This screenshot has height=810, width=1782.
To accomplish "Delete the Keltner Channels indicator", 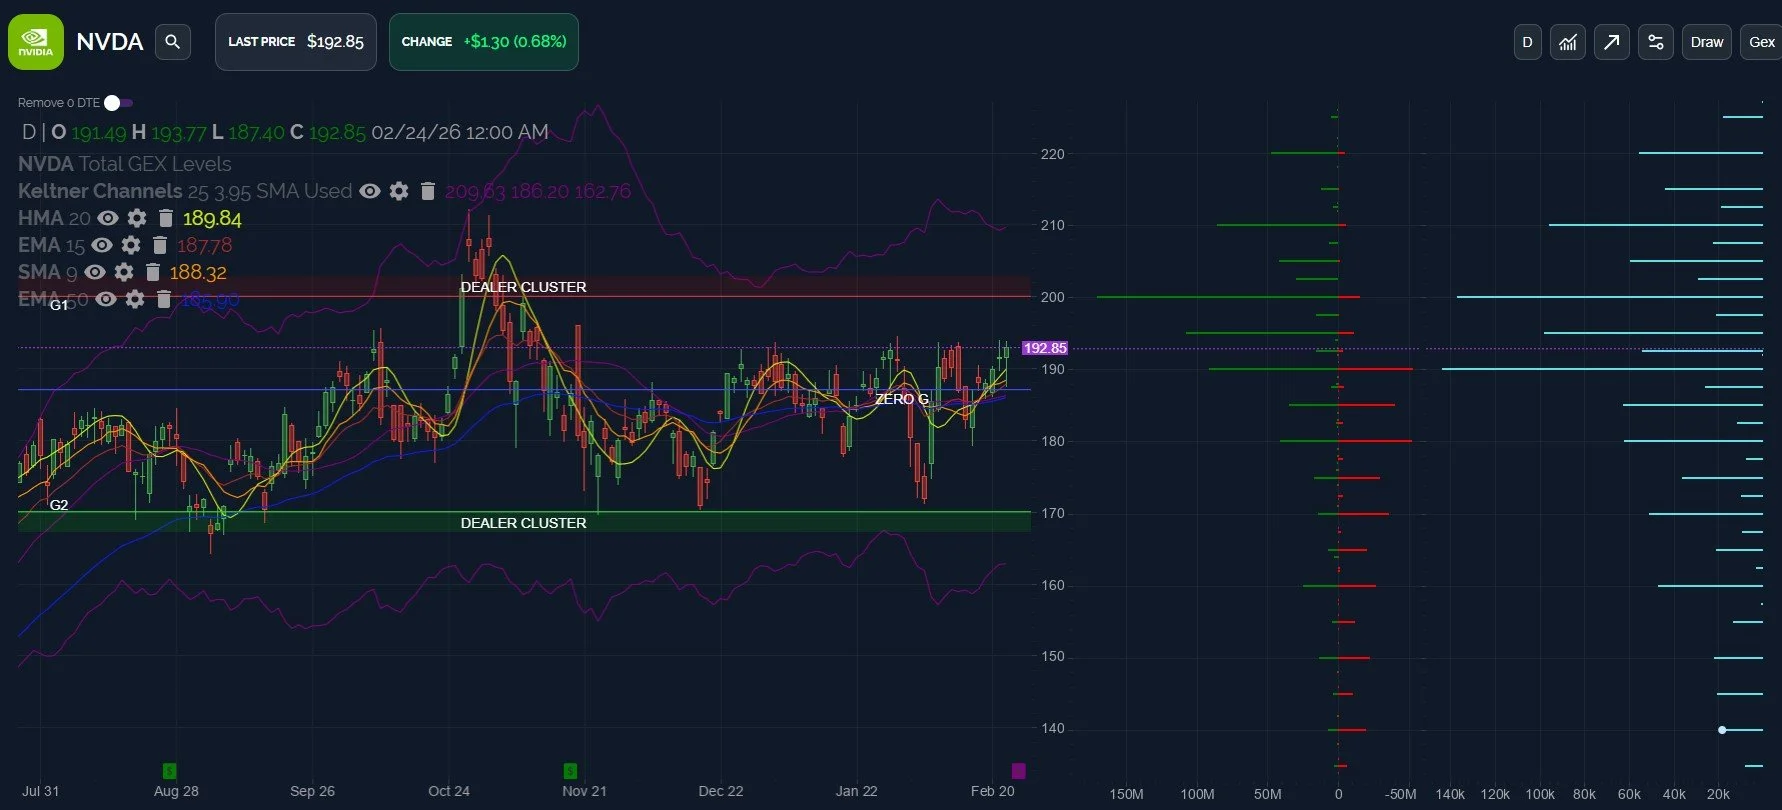I will pos(427,191).
